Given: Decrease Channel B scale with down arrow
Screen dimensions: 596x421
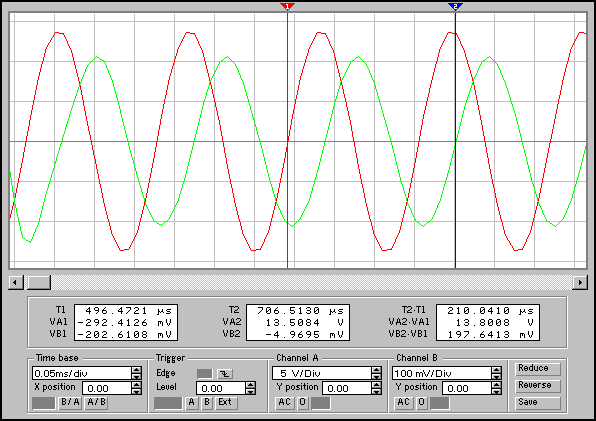Looking at the screenshot, I should point(496,377).
